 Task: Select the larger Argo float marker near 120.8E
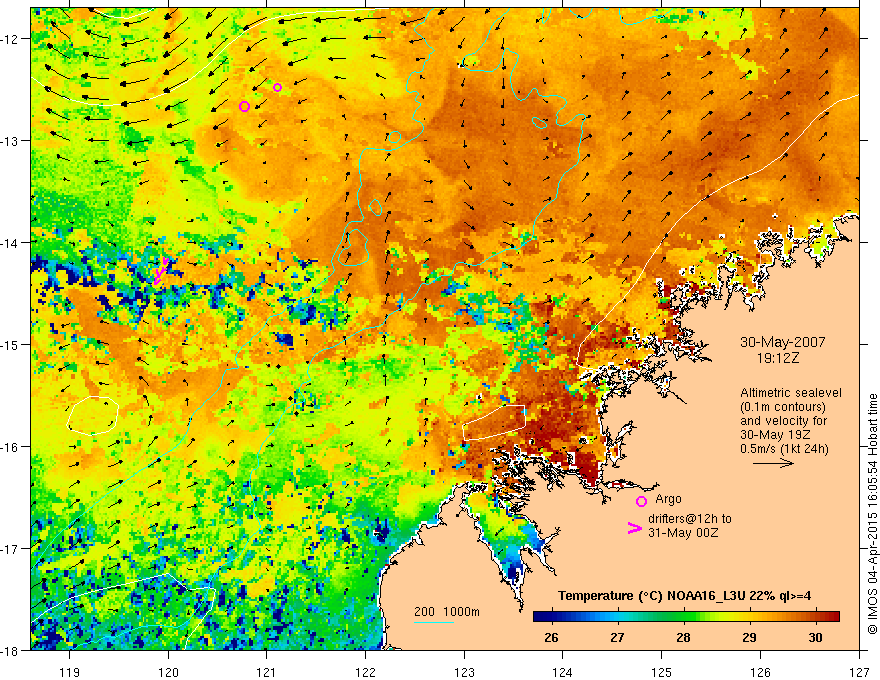click(x=244, y=106)
